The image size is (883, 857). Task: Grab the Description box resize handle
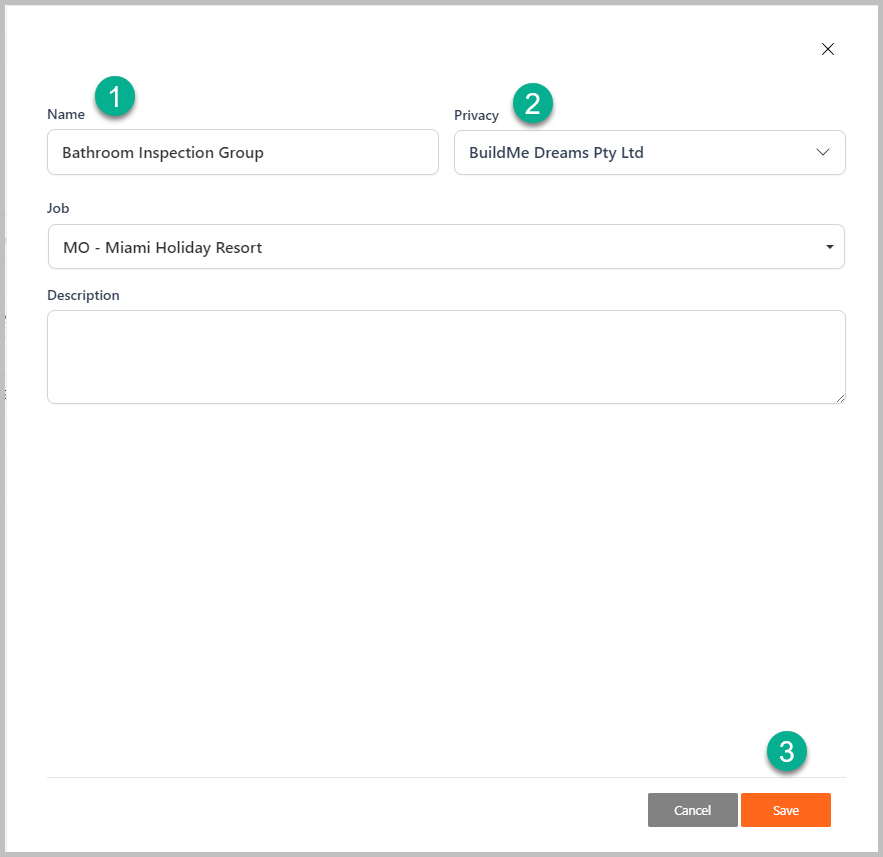pyautogui.click(x=840, y=398)
